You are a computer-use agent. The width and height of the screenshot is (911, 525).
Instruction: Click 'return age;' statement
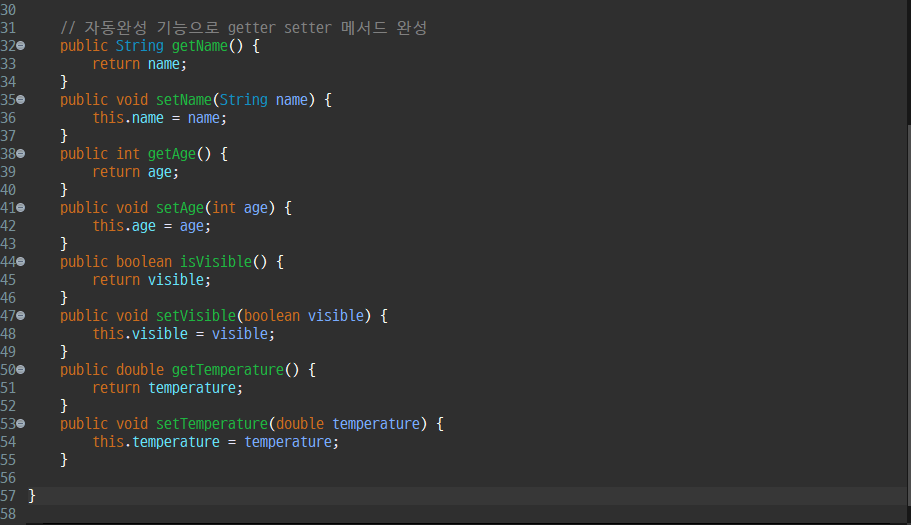click(x=135, y=172)
